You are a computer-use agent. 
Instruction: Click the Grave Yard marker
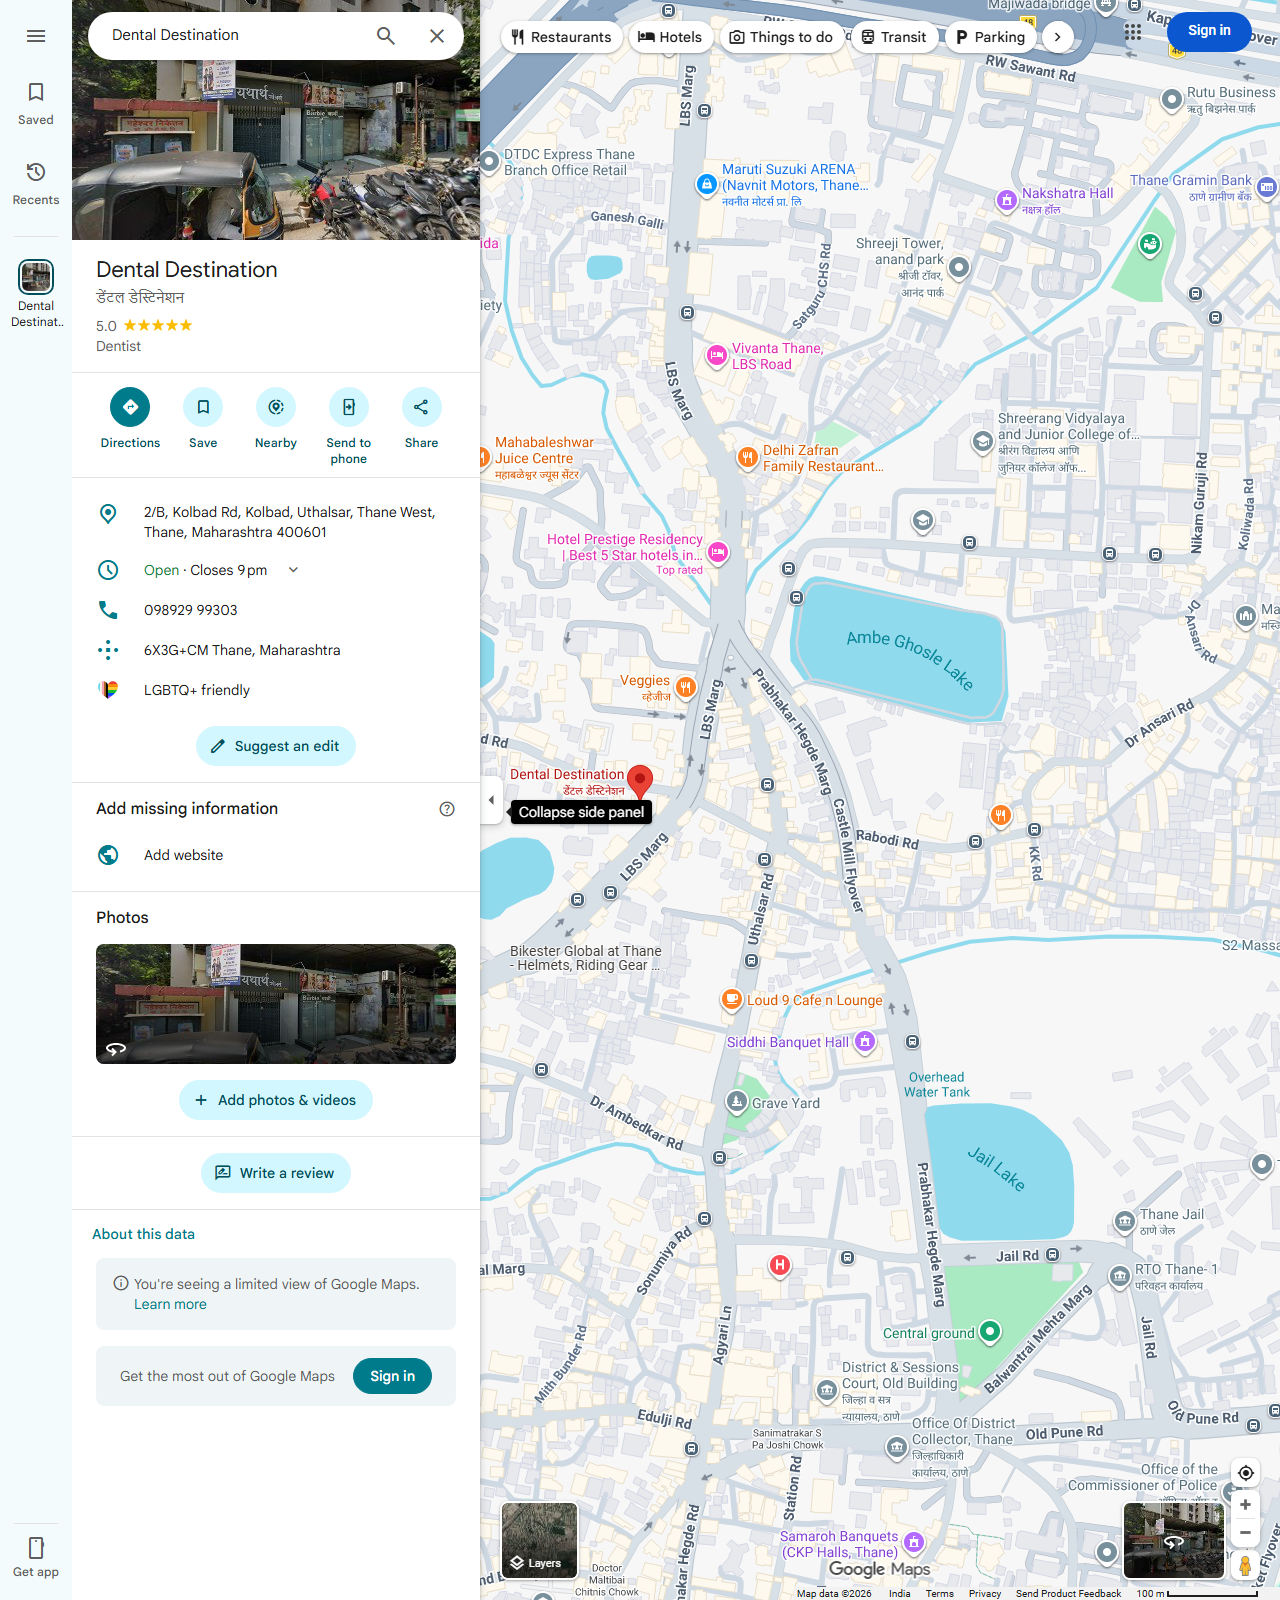(737, 1102)
